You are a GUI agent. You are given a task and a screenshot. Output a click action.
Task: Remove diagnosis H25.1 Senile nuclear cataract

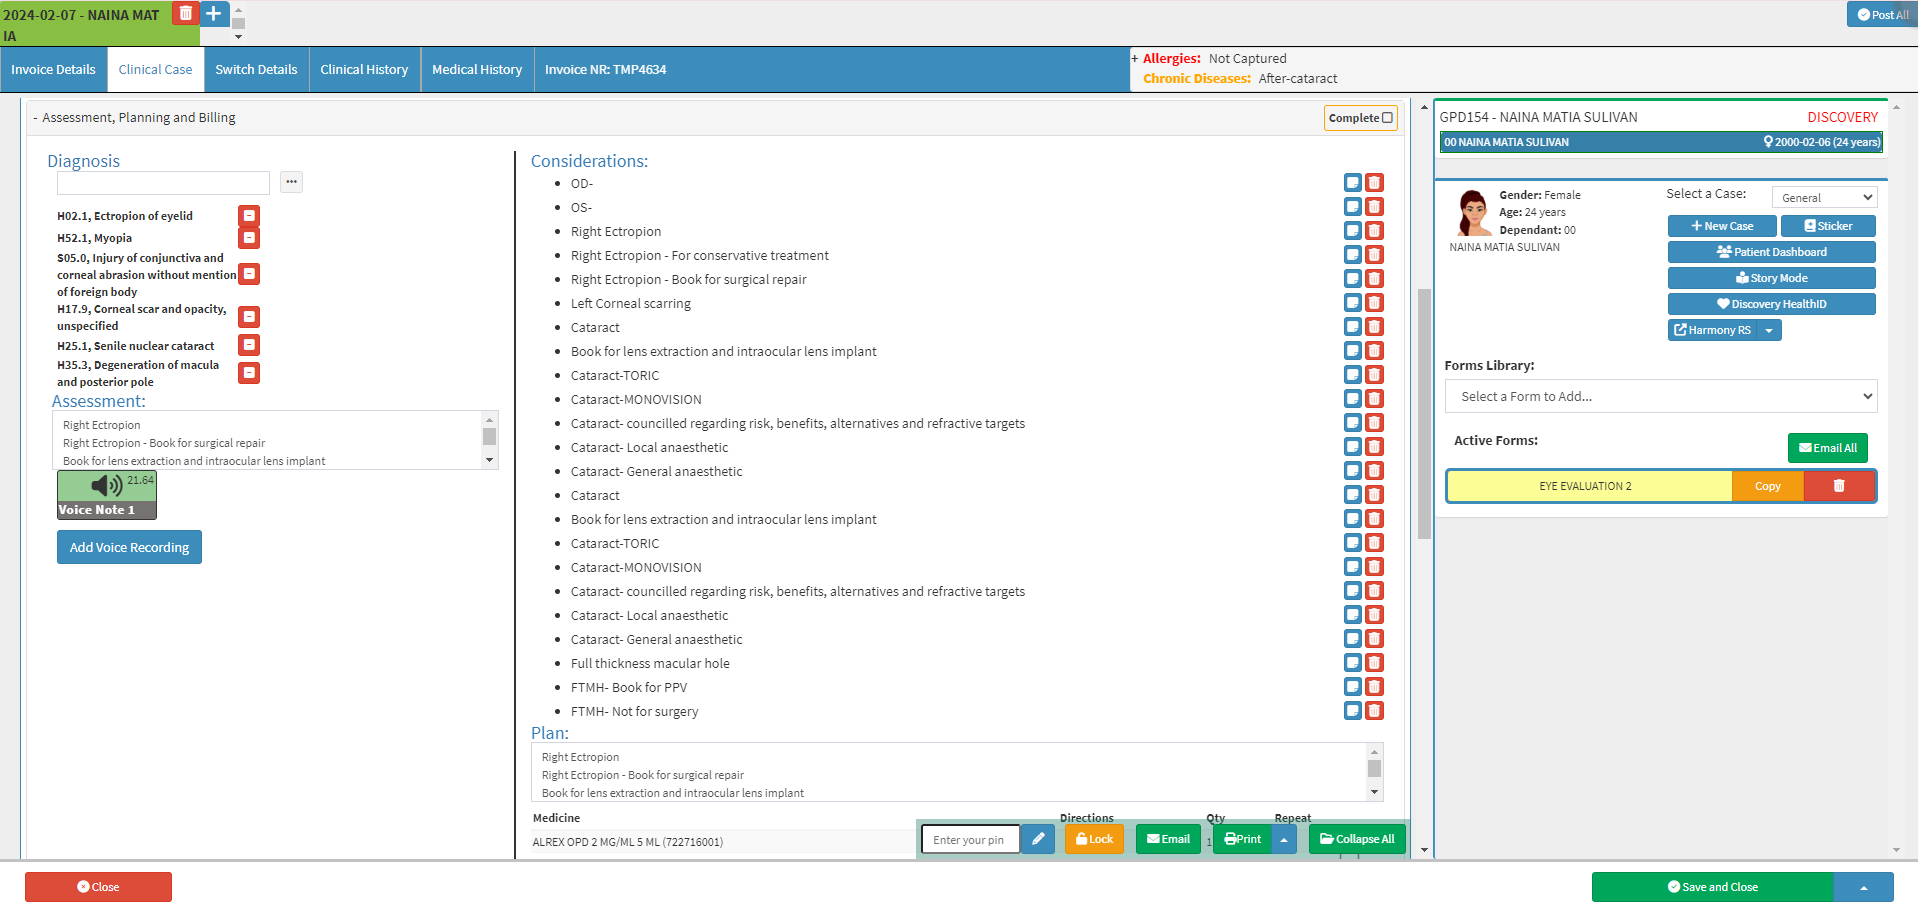249,345
